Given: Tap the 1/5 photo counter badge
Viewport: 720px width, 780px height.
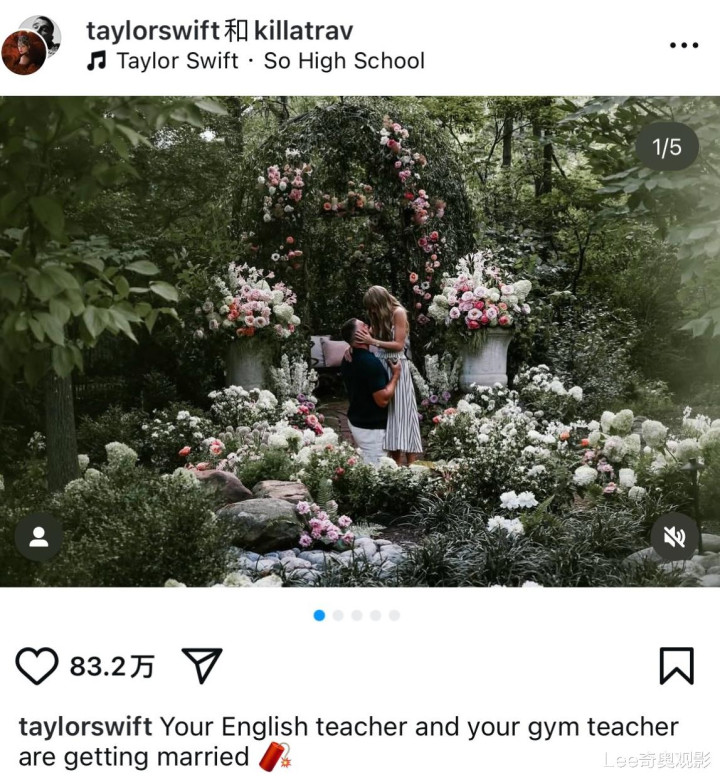Looking at the screenshot, I should [667, 147].
